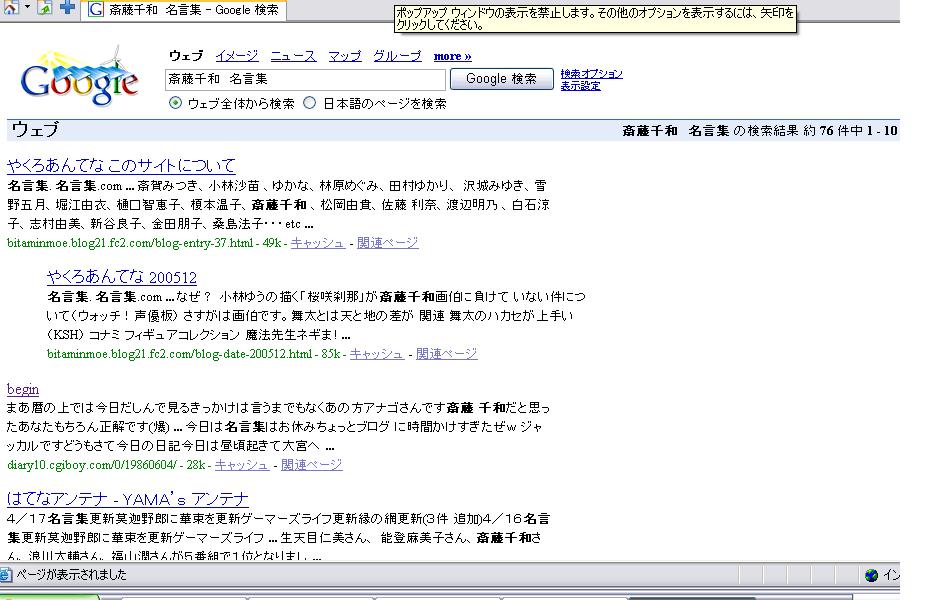Click the 検索結果 約 76 件中 1 - 10 text
This screenshot has width=950, height=600.
(822, 131)
